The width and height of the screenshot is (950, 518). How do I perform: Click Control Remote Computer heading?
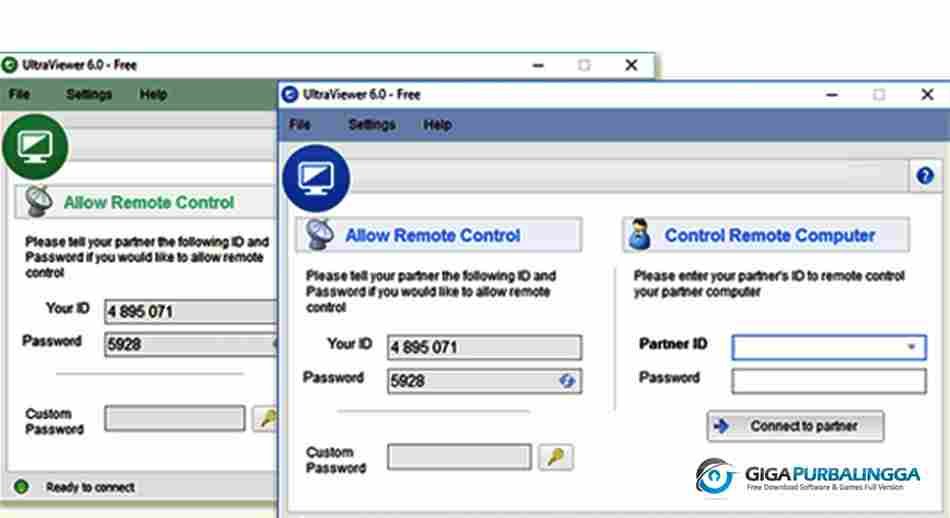point(769,235)
